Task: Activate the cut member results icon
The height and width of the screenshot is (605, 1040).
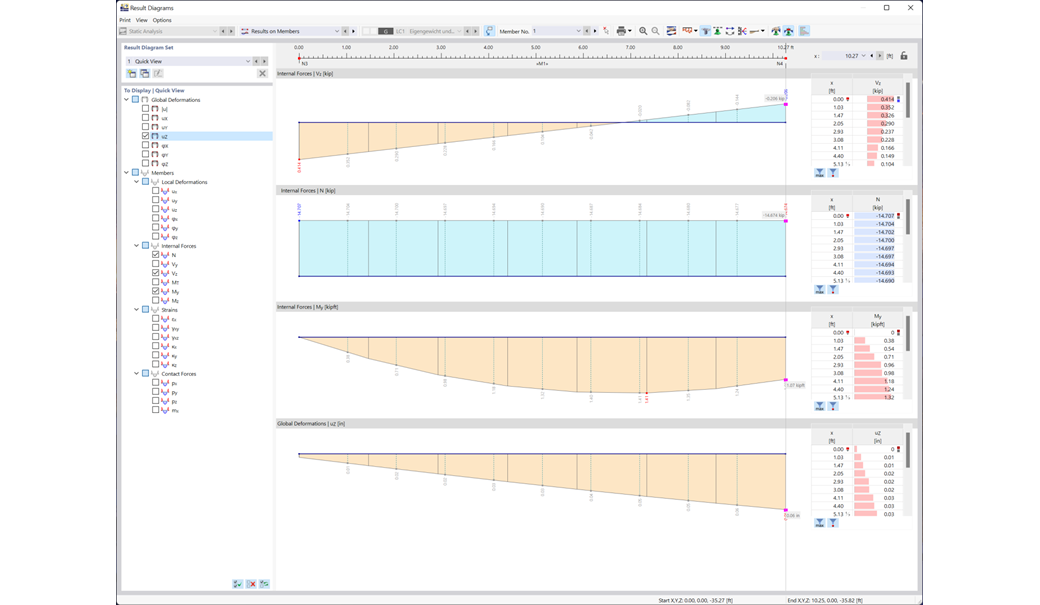Action: (x=744, y=31)
